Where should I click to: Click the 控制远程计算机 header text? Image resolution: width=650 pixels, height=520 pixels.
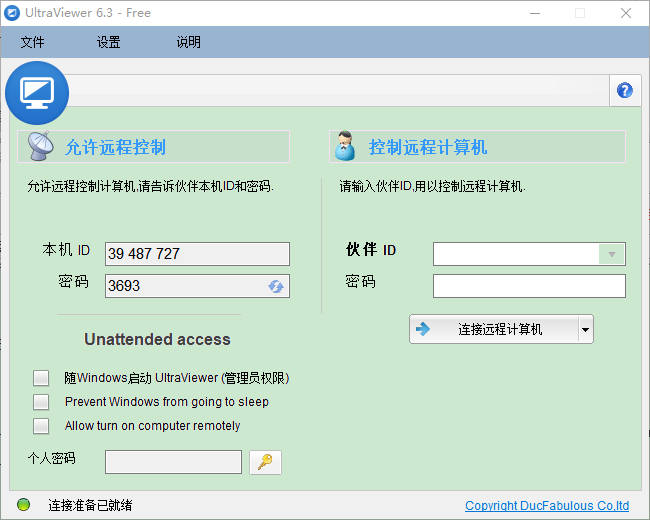[x=428, y=147]
